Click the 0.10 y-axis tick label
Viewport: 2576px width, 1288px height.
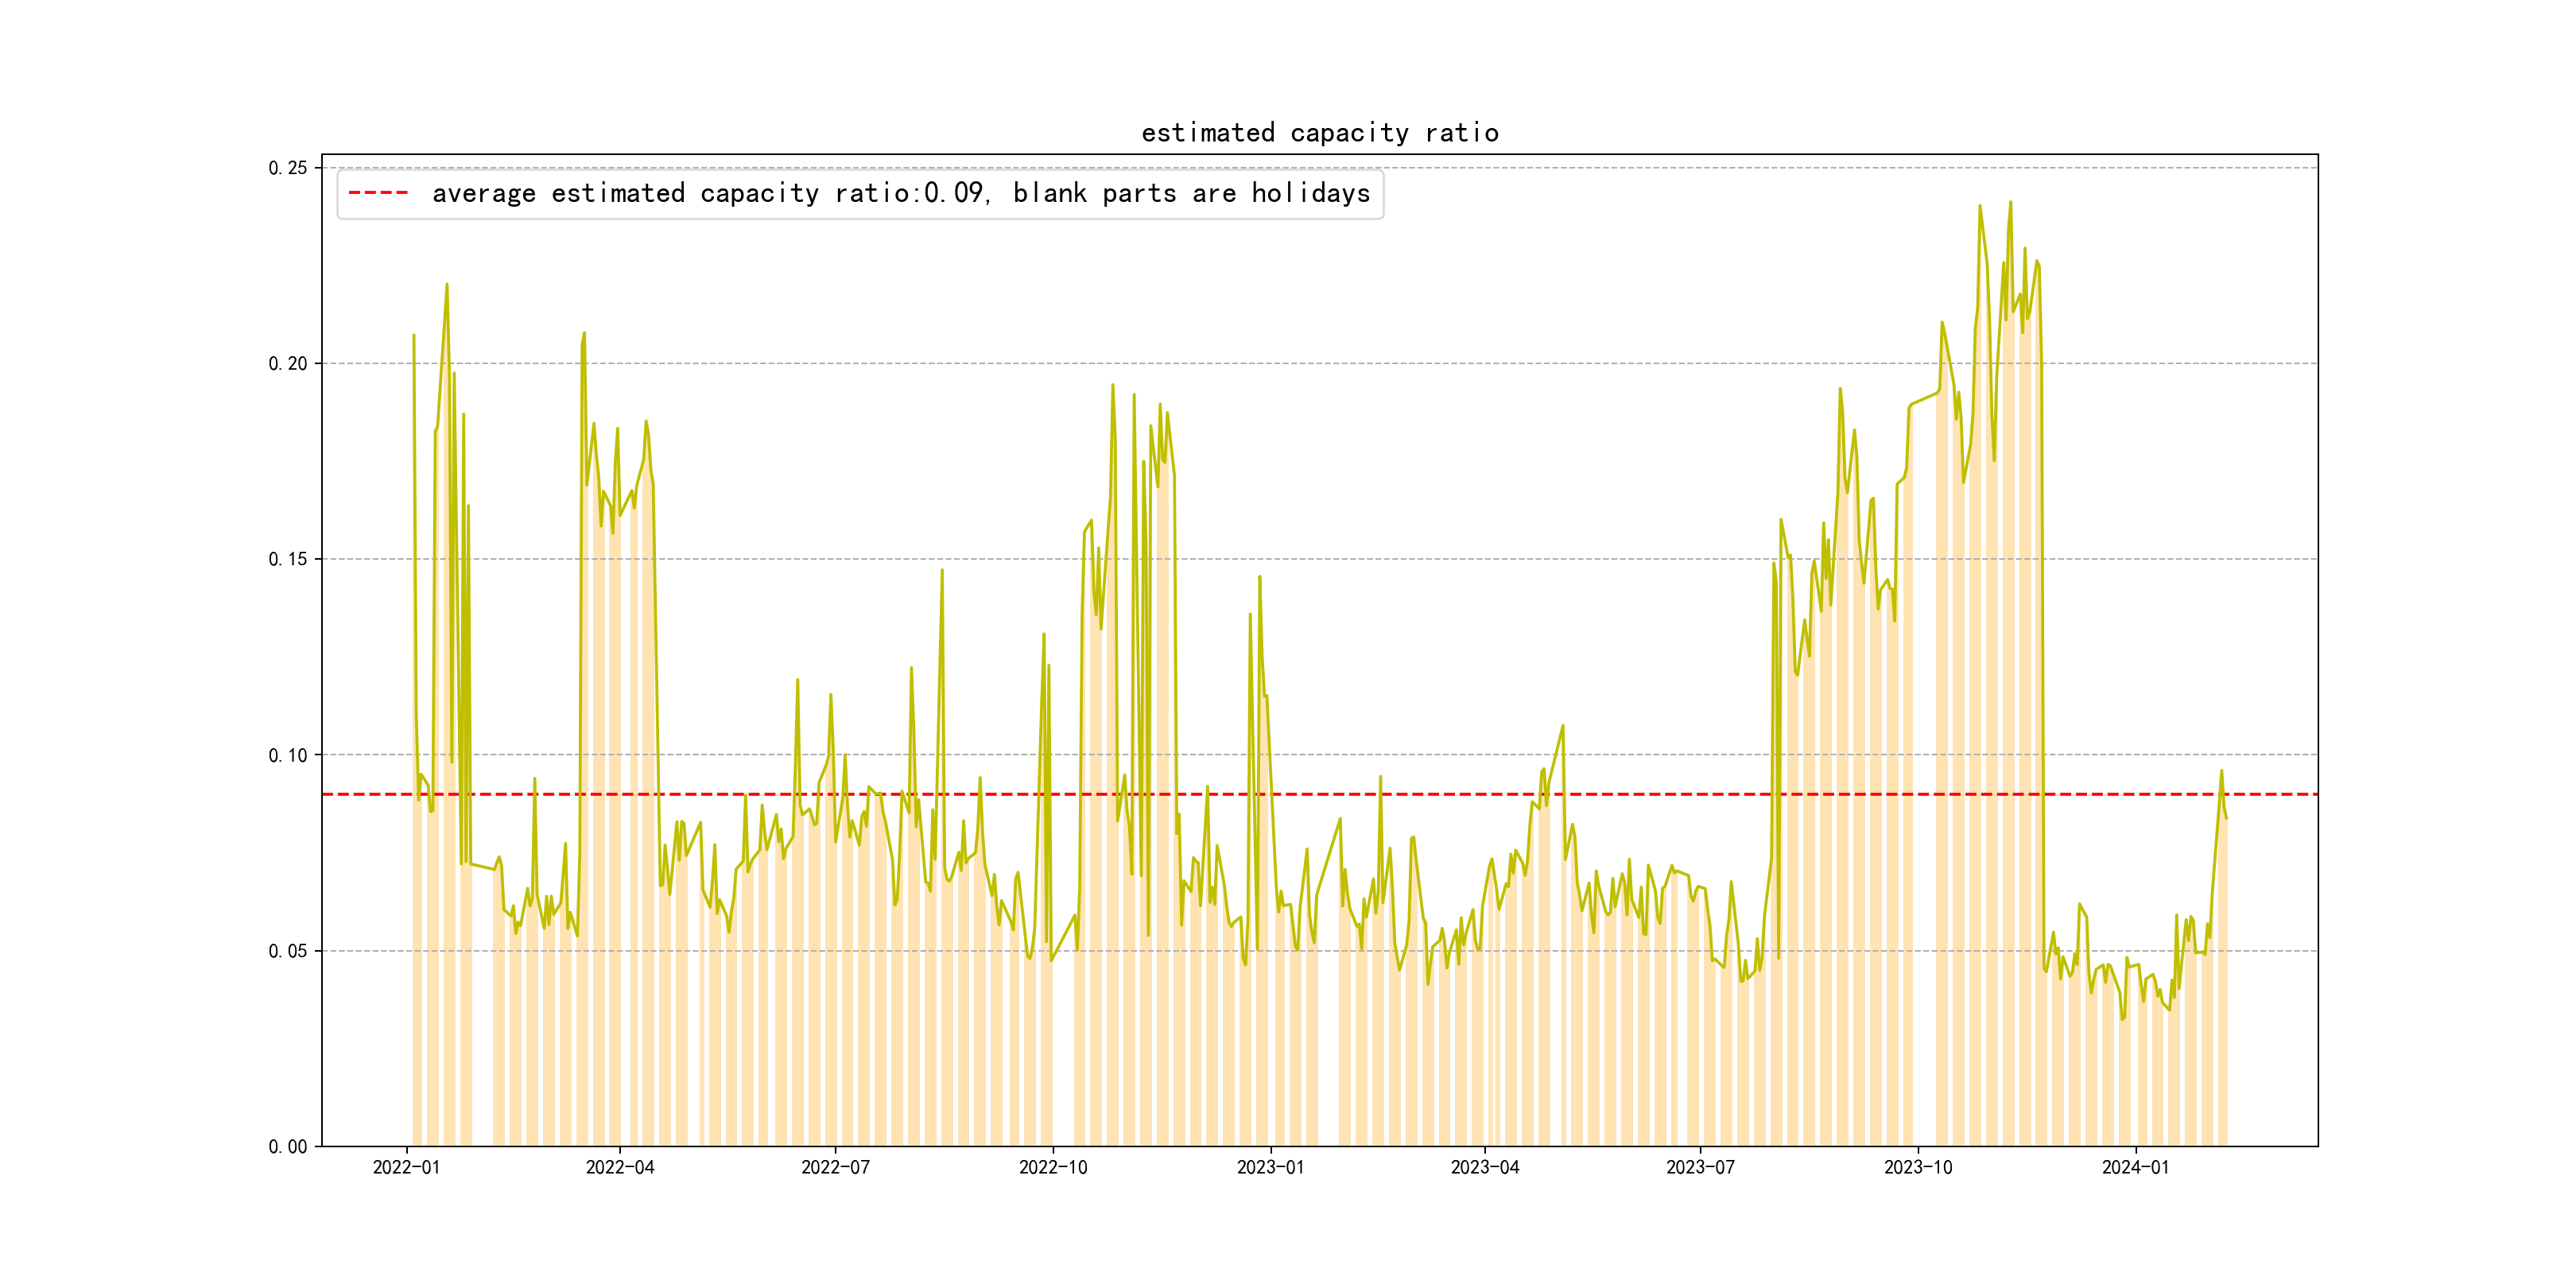287,755
